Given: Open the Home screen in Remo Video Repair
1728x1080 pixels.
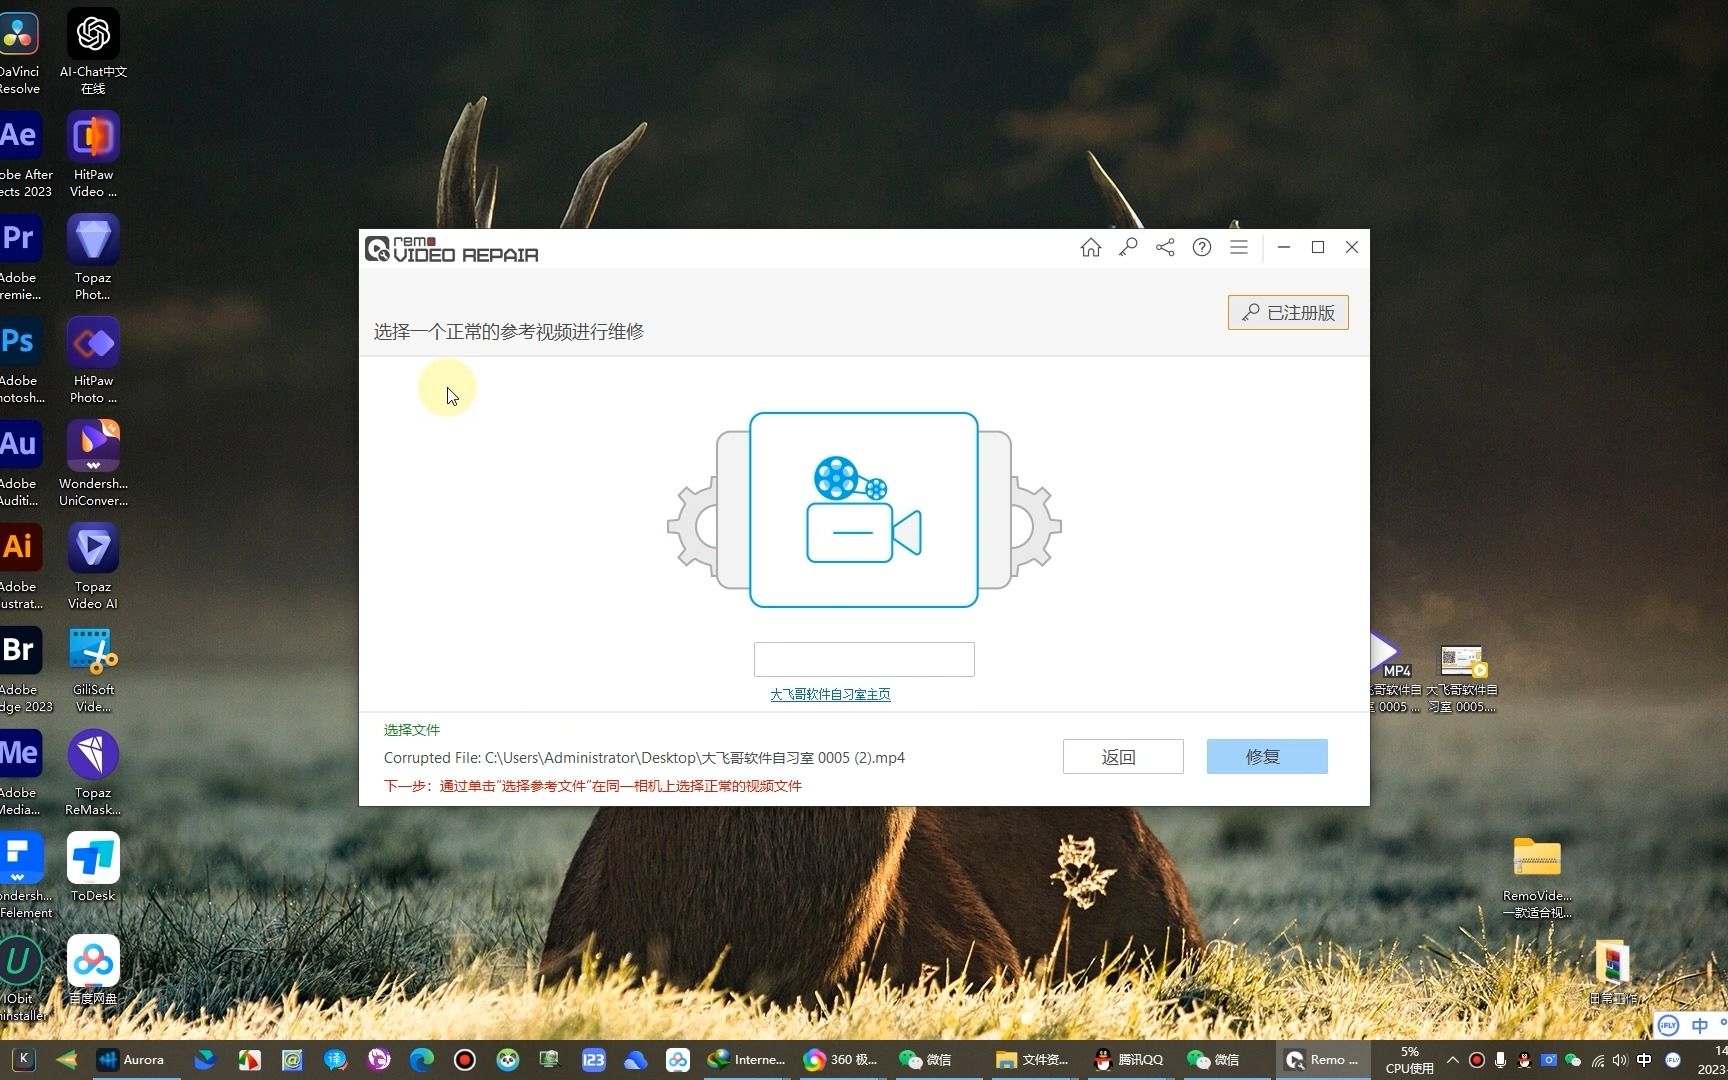Looking at the screenshot, I should [1090, 247].
